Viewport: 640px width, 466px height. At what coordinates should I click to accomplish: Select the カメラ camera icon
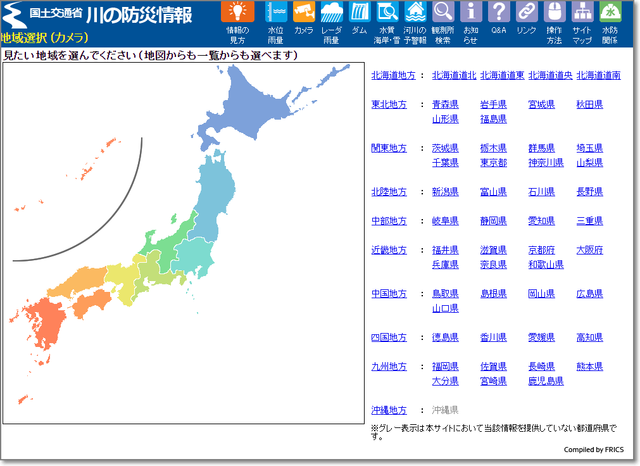tap(304, 13)
